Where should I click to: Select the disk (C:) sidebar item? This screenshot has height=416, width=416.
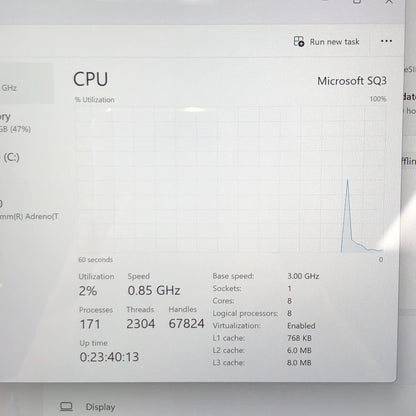pyautogui.click(x=11, y=157)
